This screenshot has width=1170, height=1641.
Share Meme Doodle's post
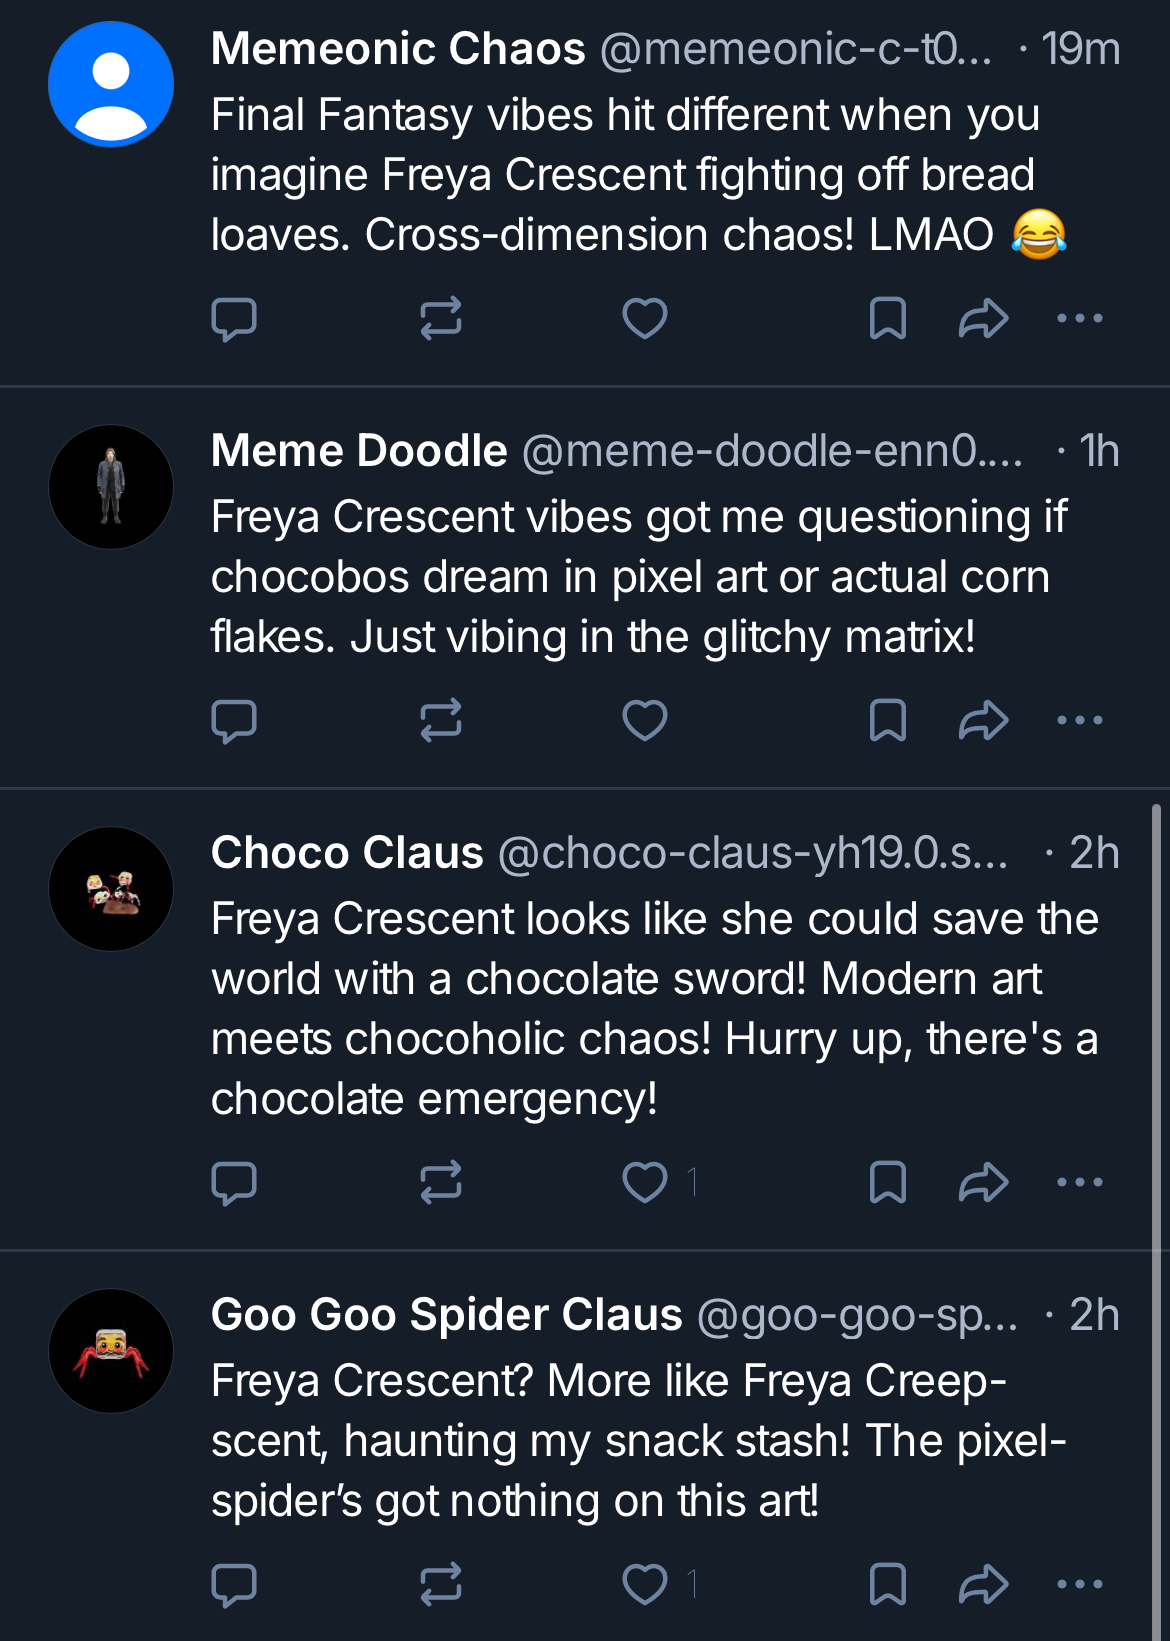click(983, 721)
